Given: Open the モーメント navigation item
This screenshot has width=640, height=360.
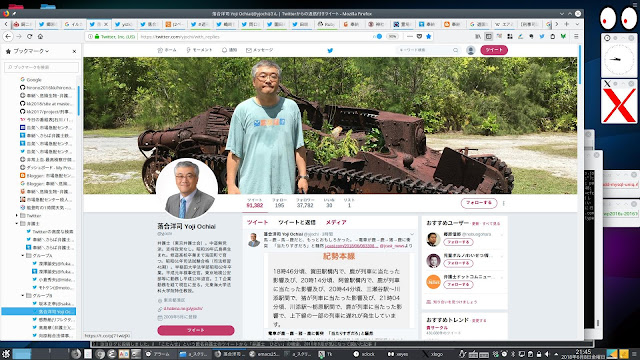Looking at the screenshot, I should click(x=199, y=50).
